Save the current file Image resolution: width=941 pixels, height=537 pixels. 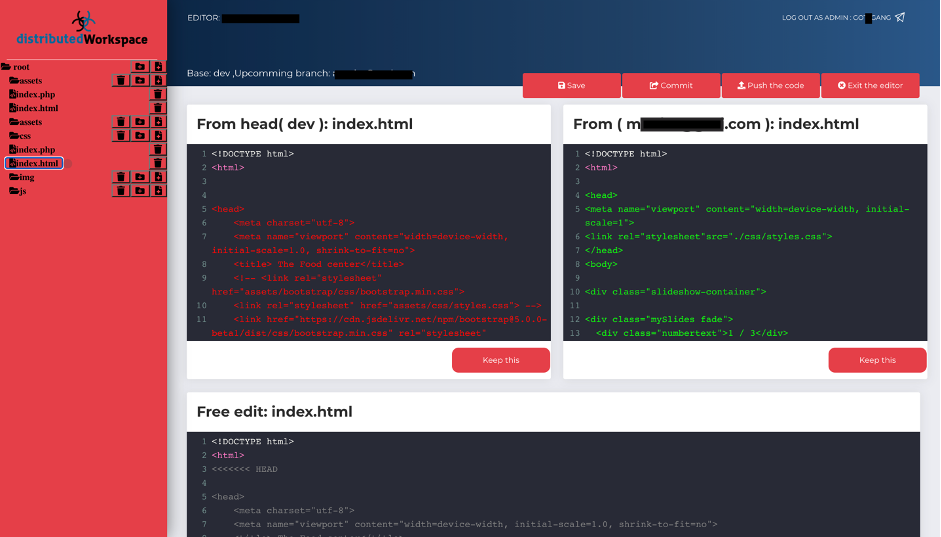571,86
